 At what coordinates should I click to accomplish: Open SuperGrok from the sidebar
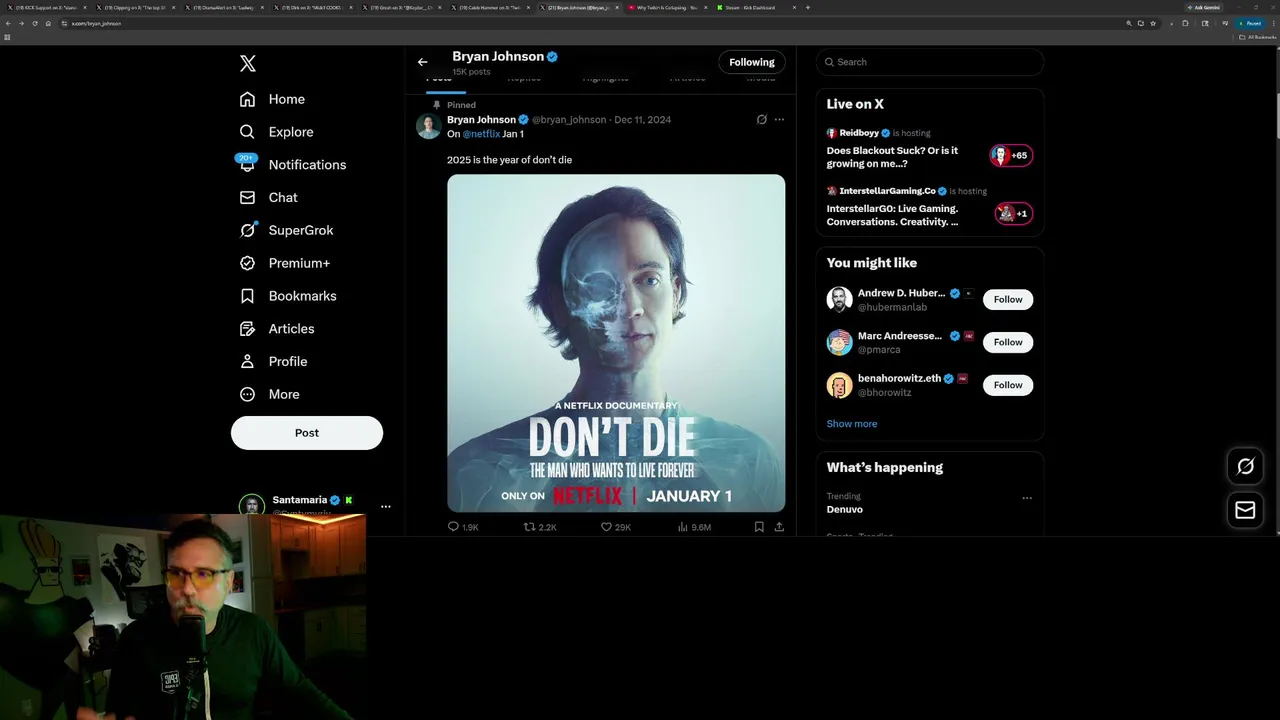point(286,230)
